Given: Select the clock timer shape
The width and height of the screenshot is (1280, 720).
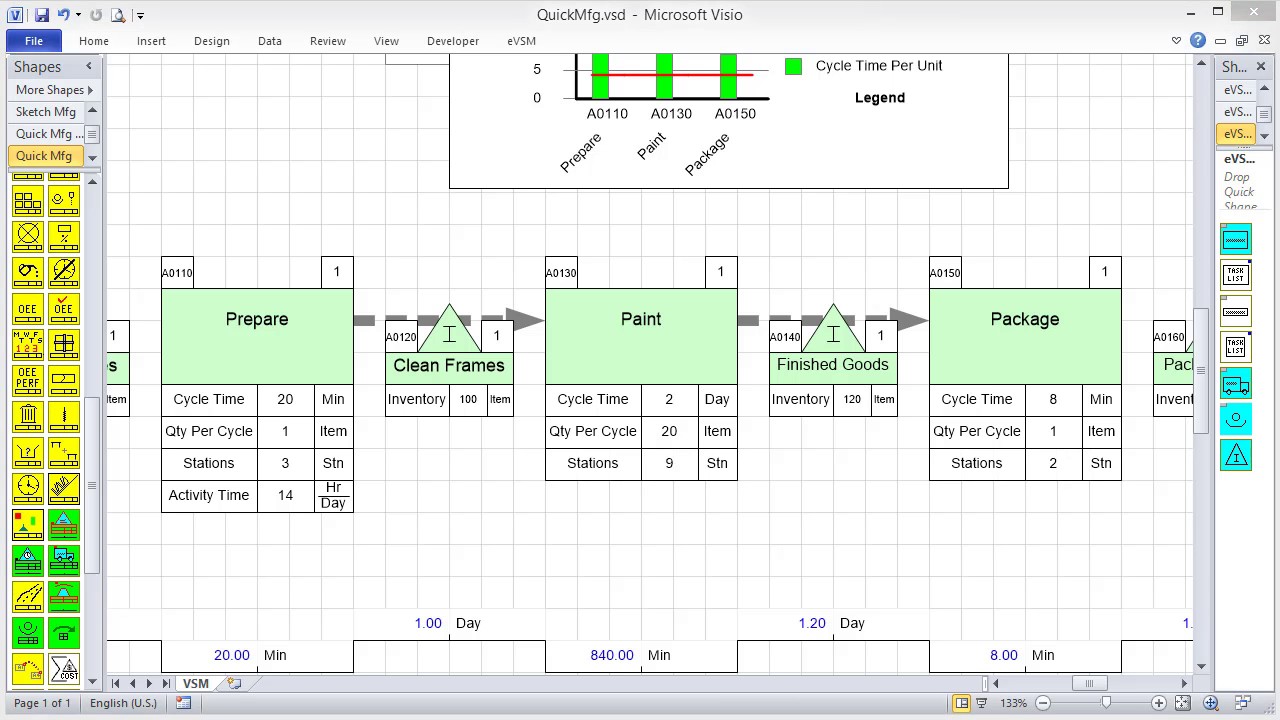Looking at the screenshot, I should [x=28, y=488].
